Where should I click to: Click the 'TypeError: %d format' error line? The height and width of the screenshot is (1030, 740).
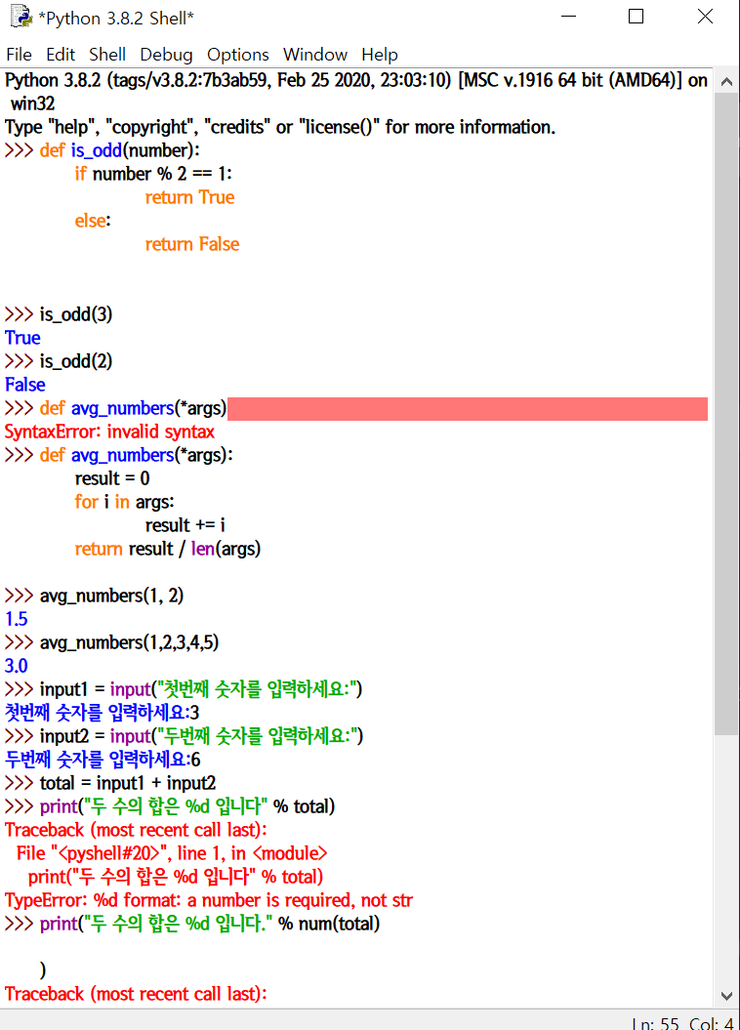pyautogui.click(x=209, y=901)
